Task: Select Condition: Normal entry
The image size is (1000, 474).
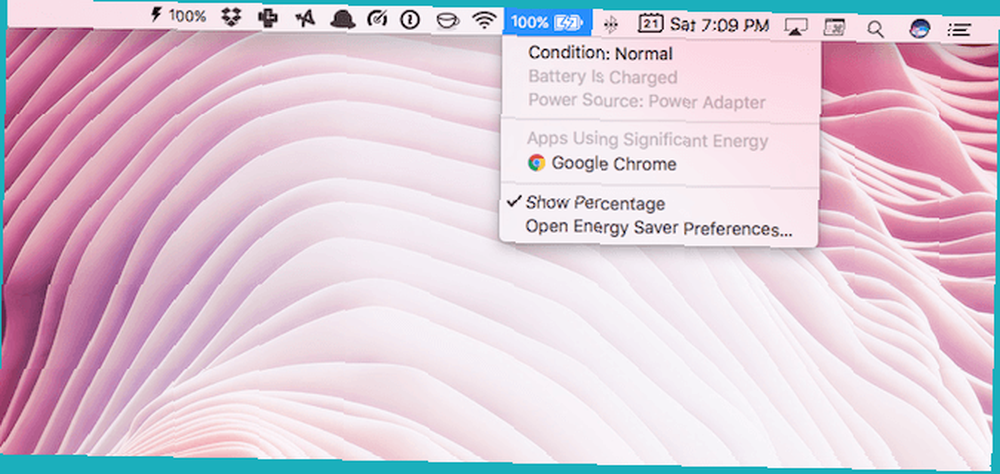Action: tap(600, 54)
